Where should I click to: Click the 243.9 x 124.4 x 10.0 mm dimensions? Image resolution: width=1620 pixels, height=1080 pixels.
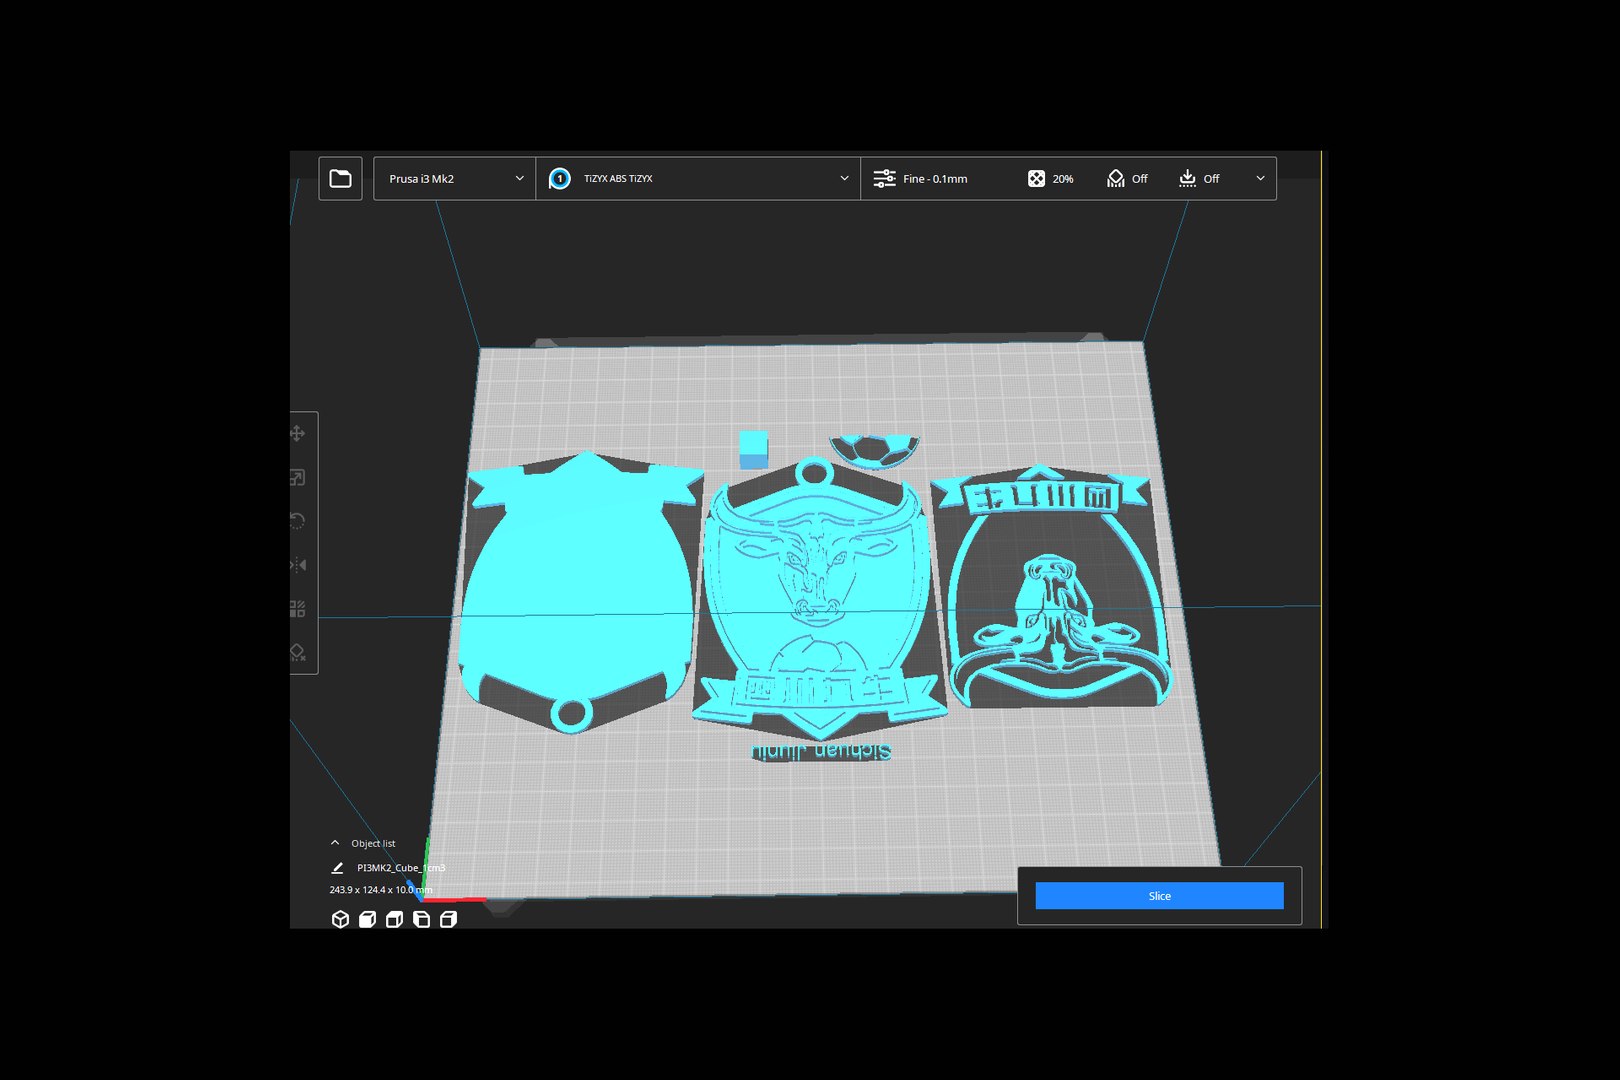pos(381,890)
